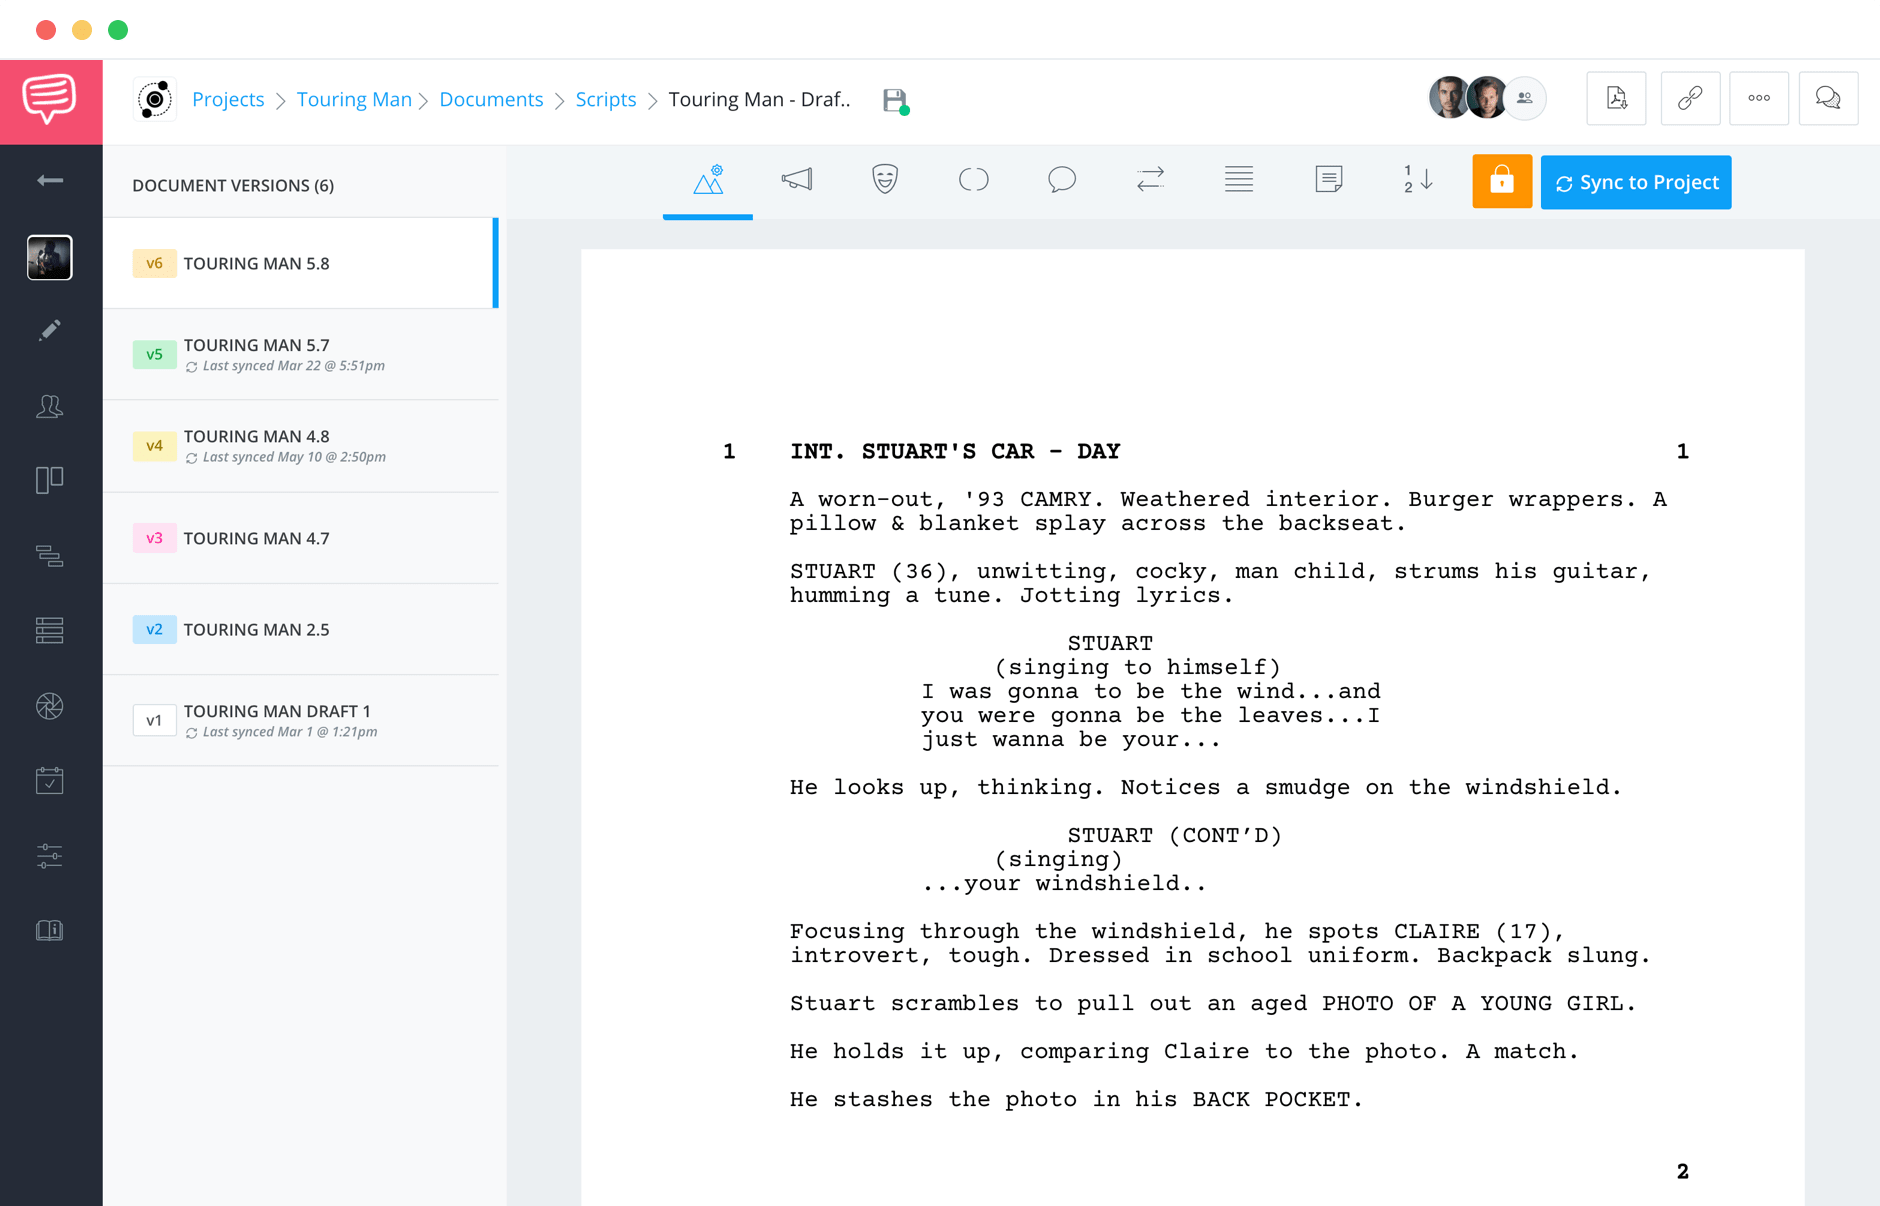Screen dimensions: 1880x1206
Task: Click the add collaborators people icon
Action: click(x=1525, y=98)
